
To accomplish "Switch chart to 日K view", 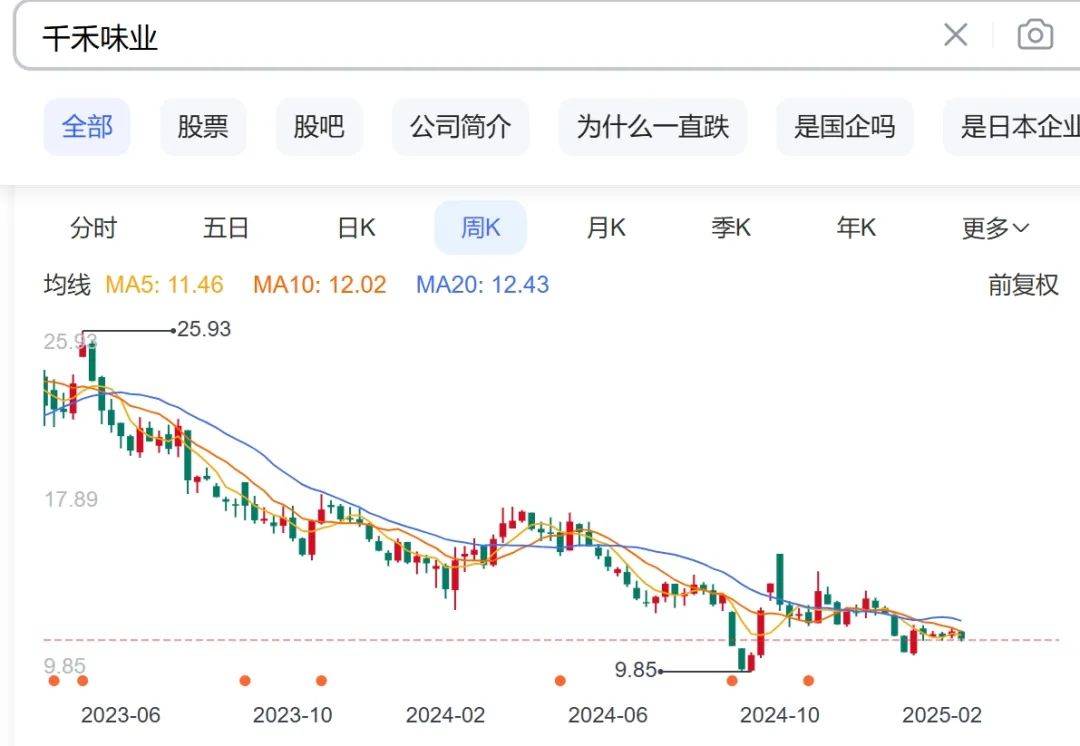I will tap(356, 227).
